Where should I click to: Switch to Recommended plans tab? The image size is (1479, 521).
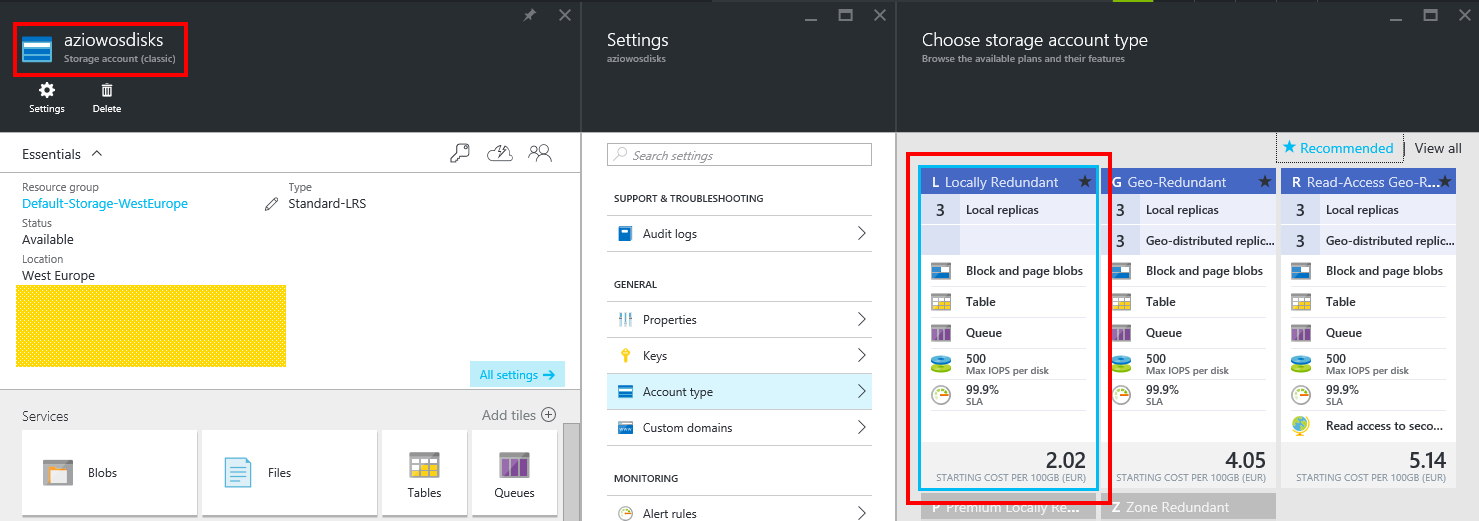click(1339, 148)
